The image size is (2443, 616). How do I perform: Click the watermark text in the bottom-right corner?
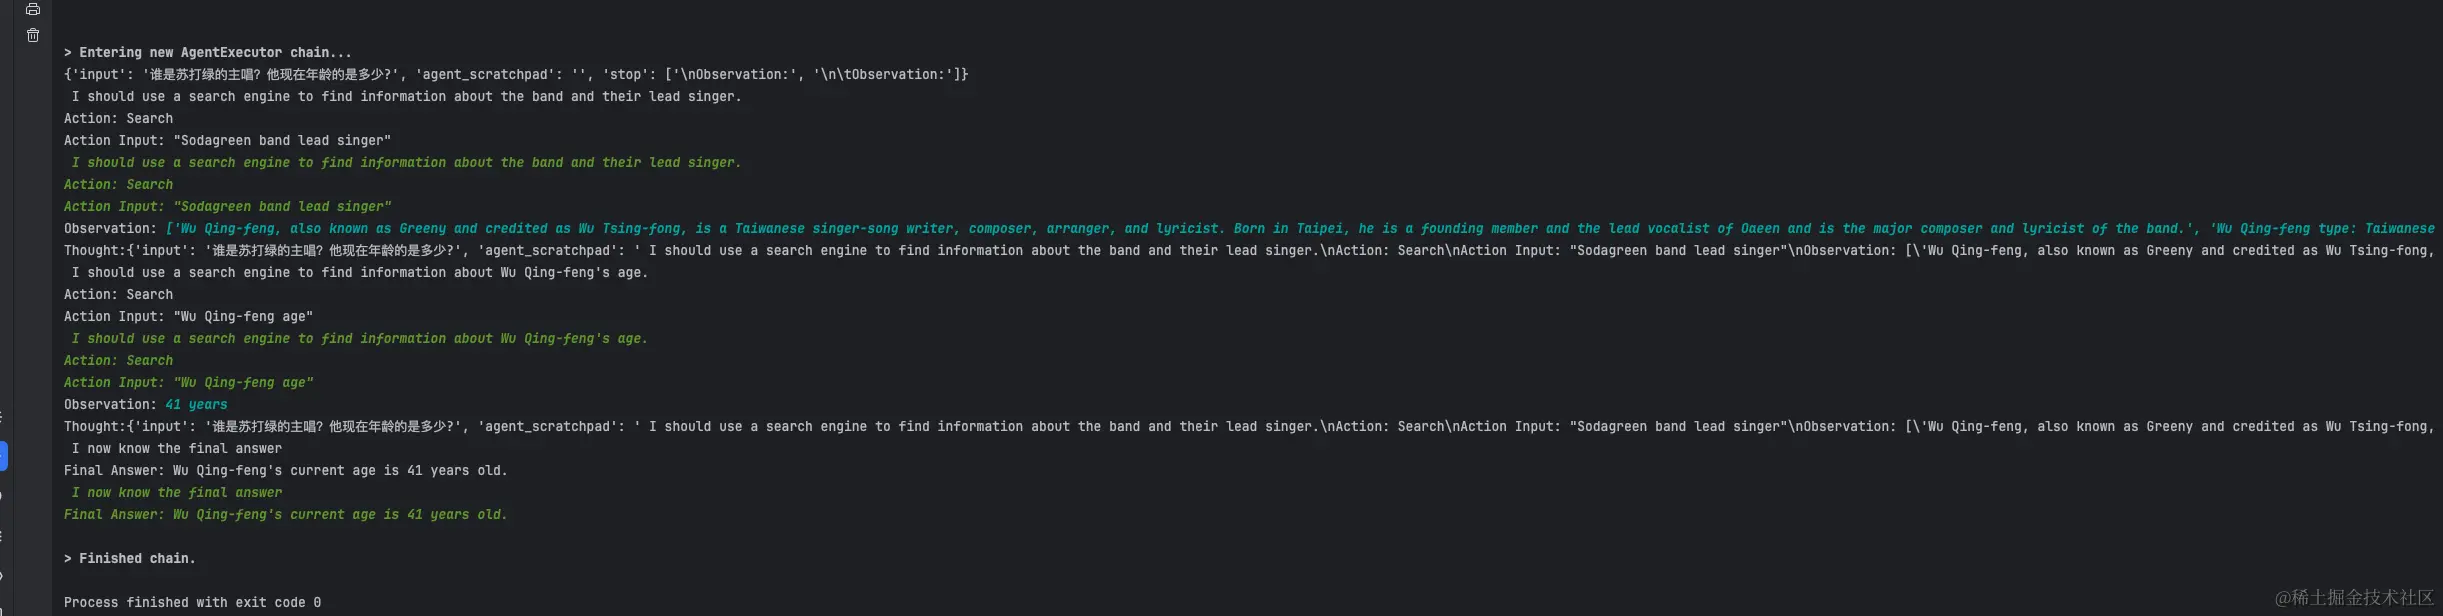click(x=2354, y=597)
